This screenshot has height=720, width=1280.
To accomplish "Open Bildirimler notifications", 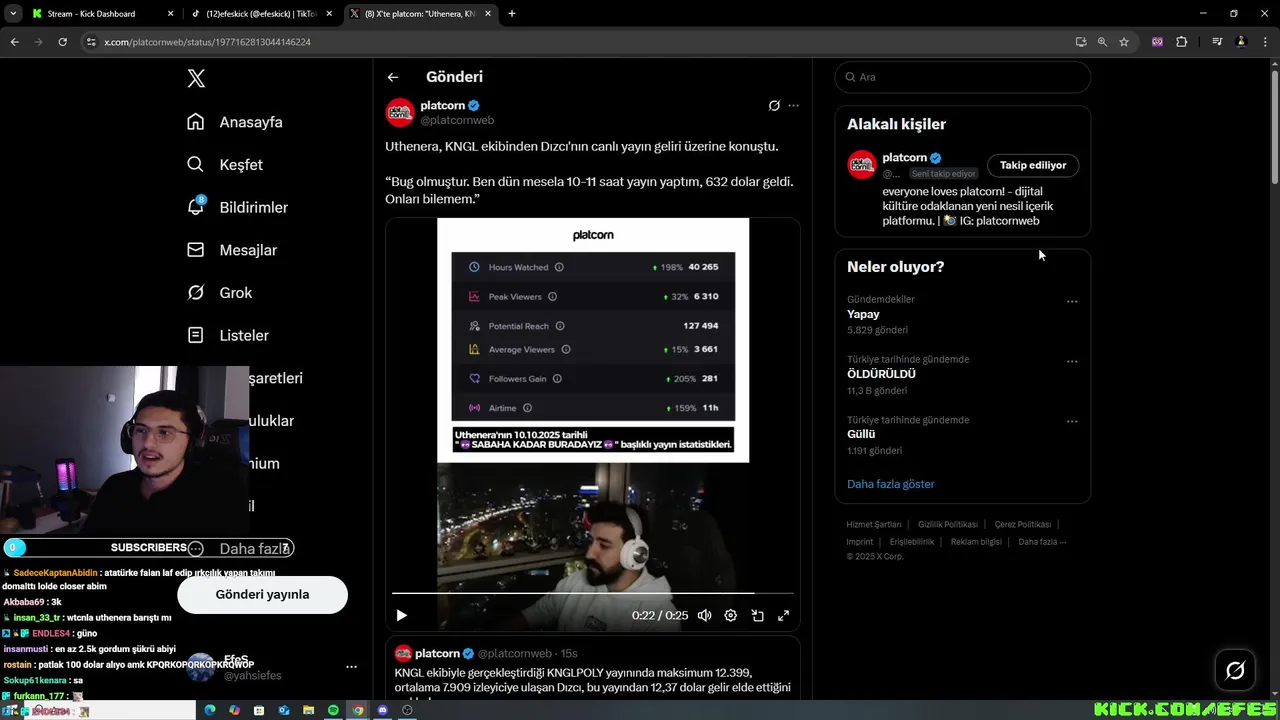I will pos(237,207).
